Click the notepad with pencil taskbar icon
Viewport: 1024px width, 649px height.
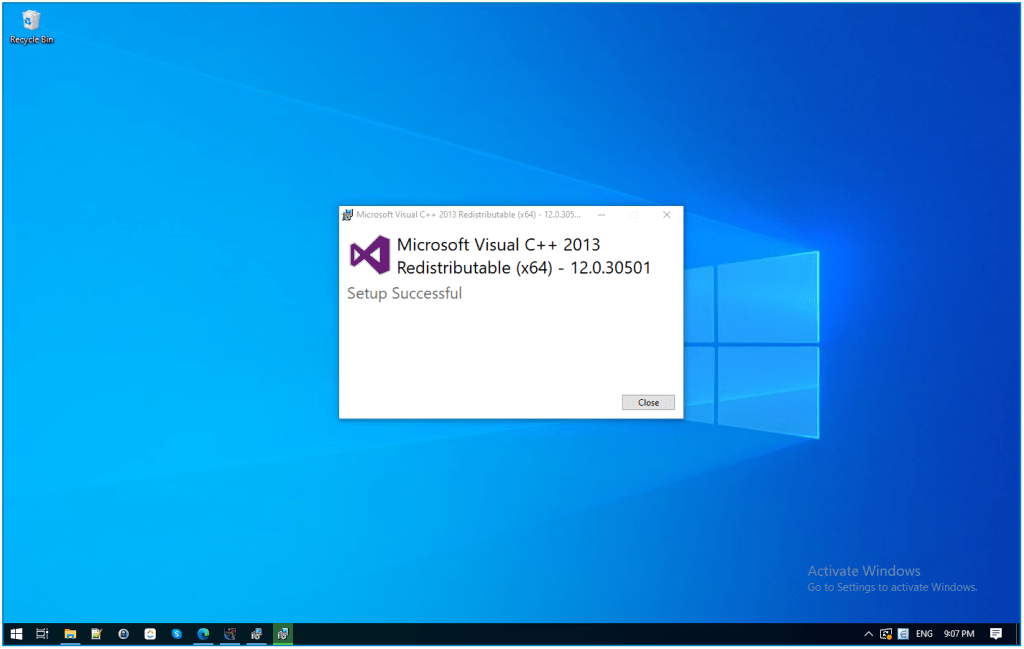coord(97,633)
